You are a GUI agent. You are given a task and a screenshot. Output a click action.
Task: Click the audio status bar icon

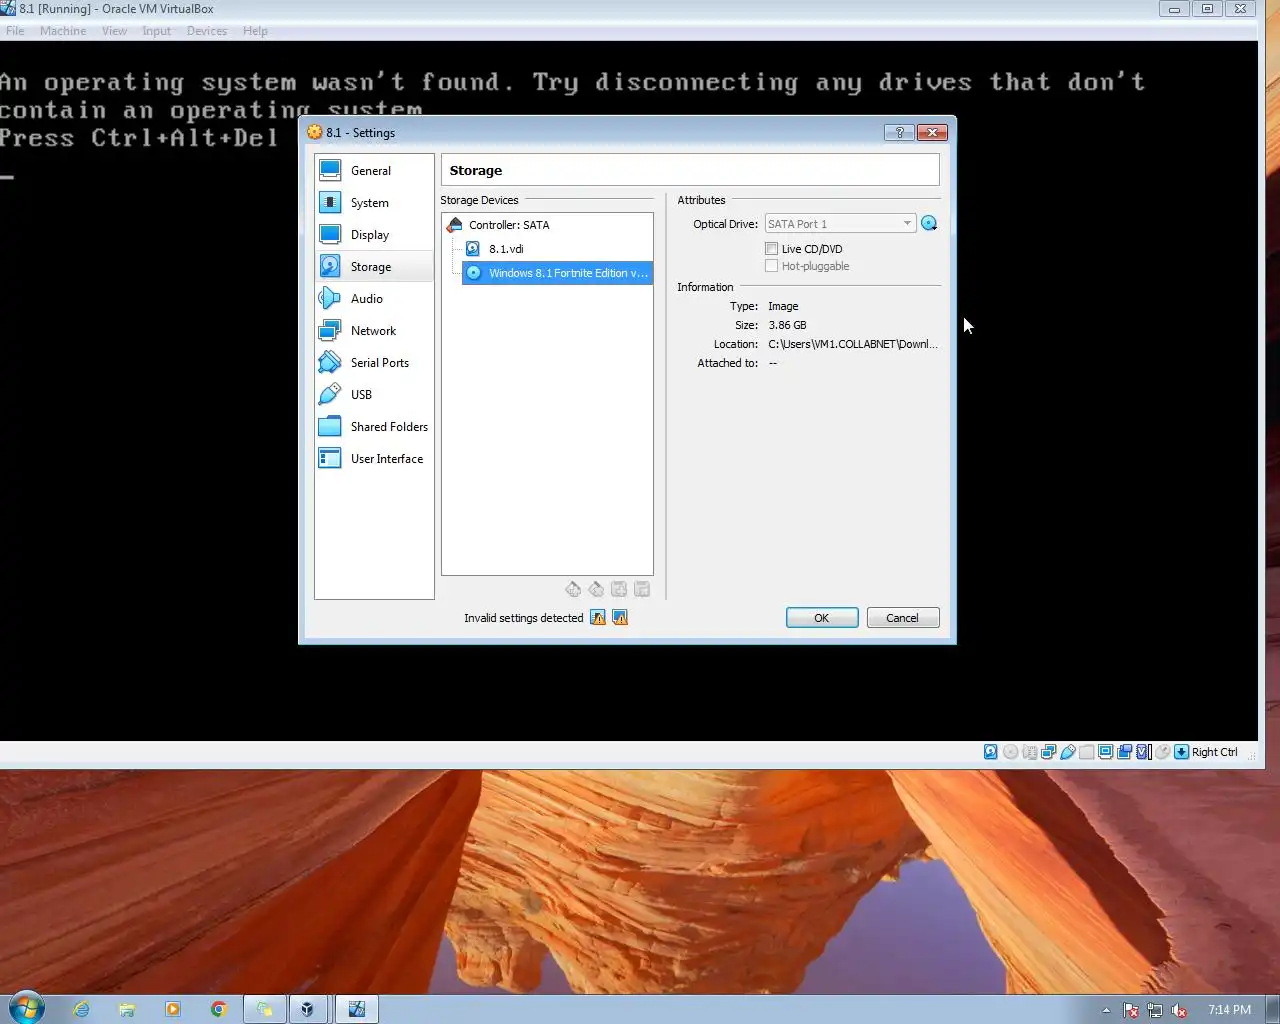tap(1029, 752)
